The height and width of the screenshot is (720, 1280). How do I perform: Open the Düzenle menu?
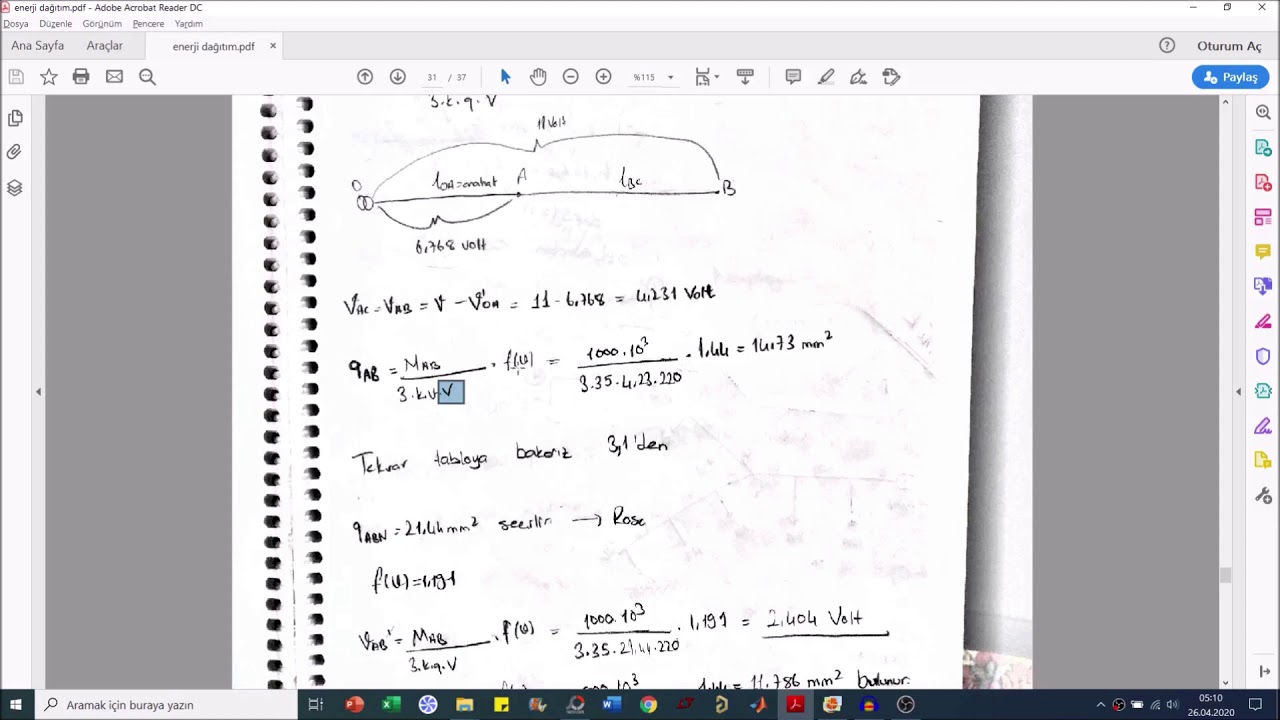click(55, 23)
